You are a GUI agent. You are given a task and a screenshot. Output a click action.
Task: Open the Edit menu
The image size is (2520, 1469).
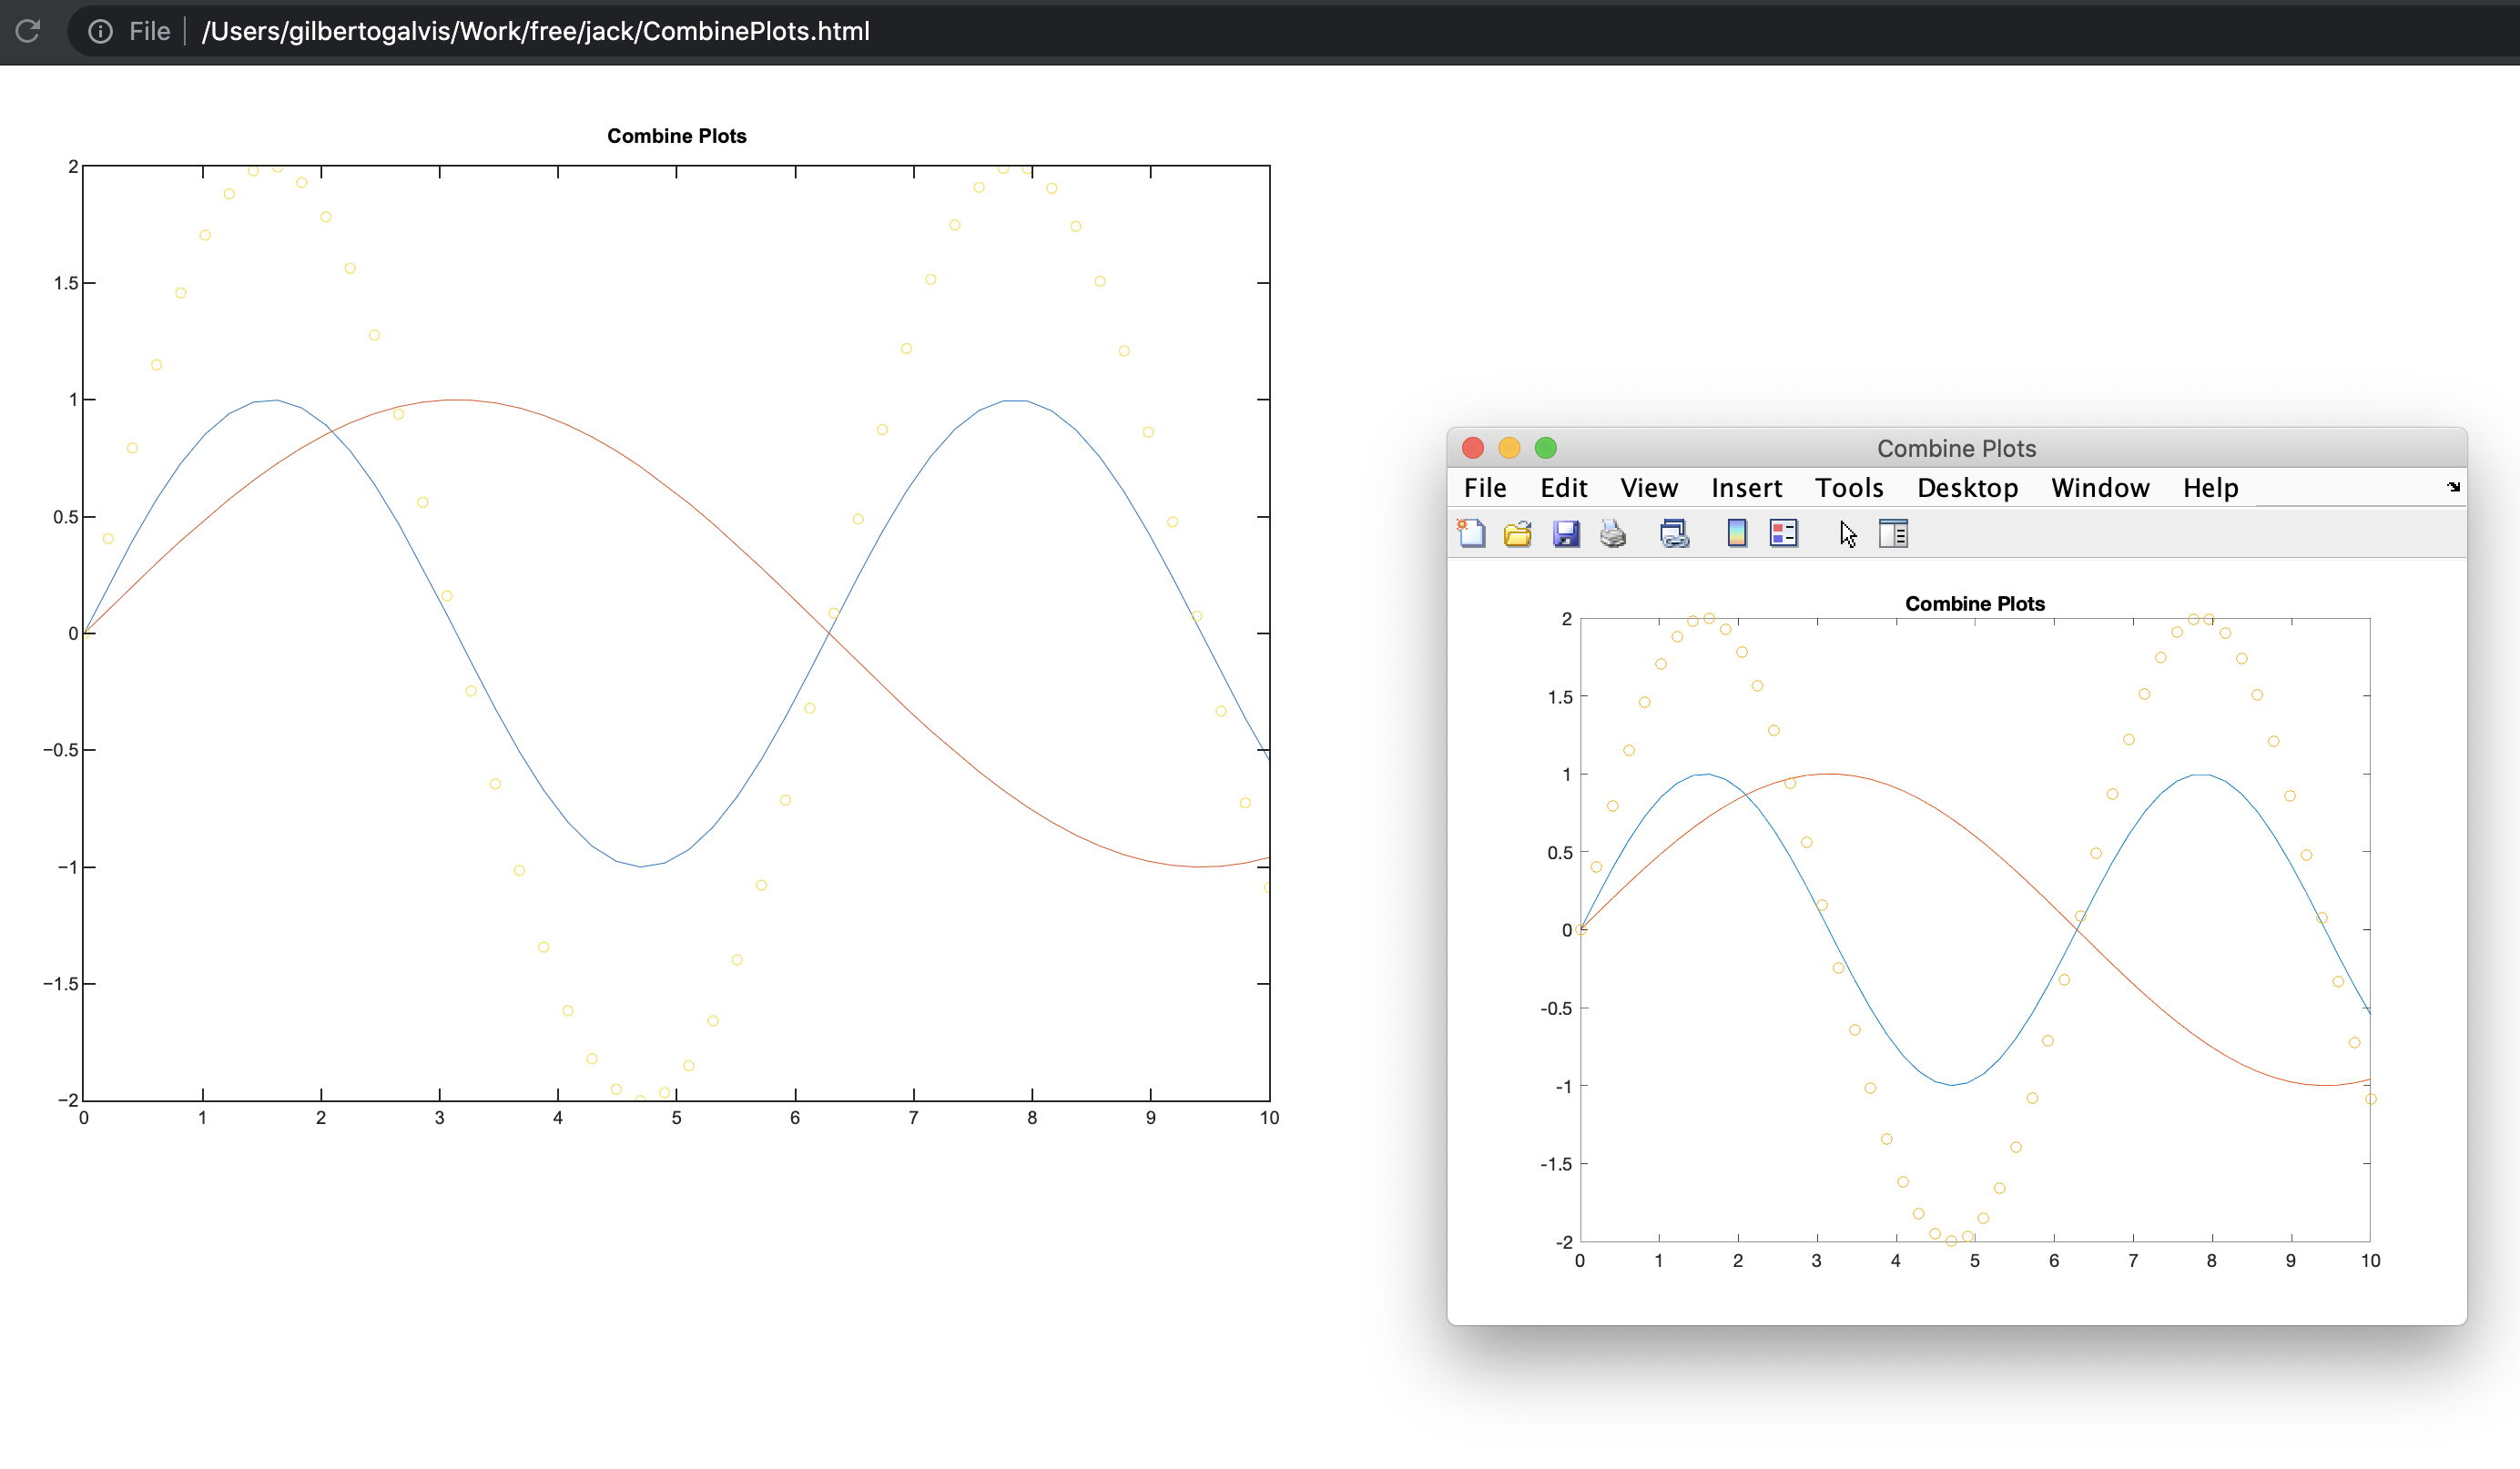coord(1563,488)
